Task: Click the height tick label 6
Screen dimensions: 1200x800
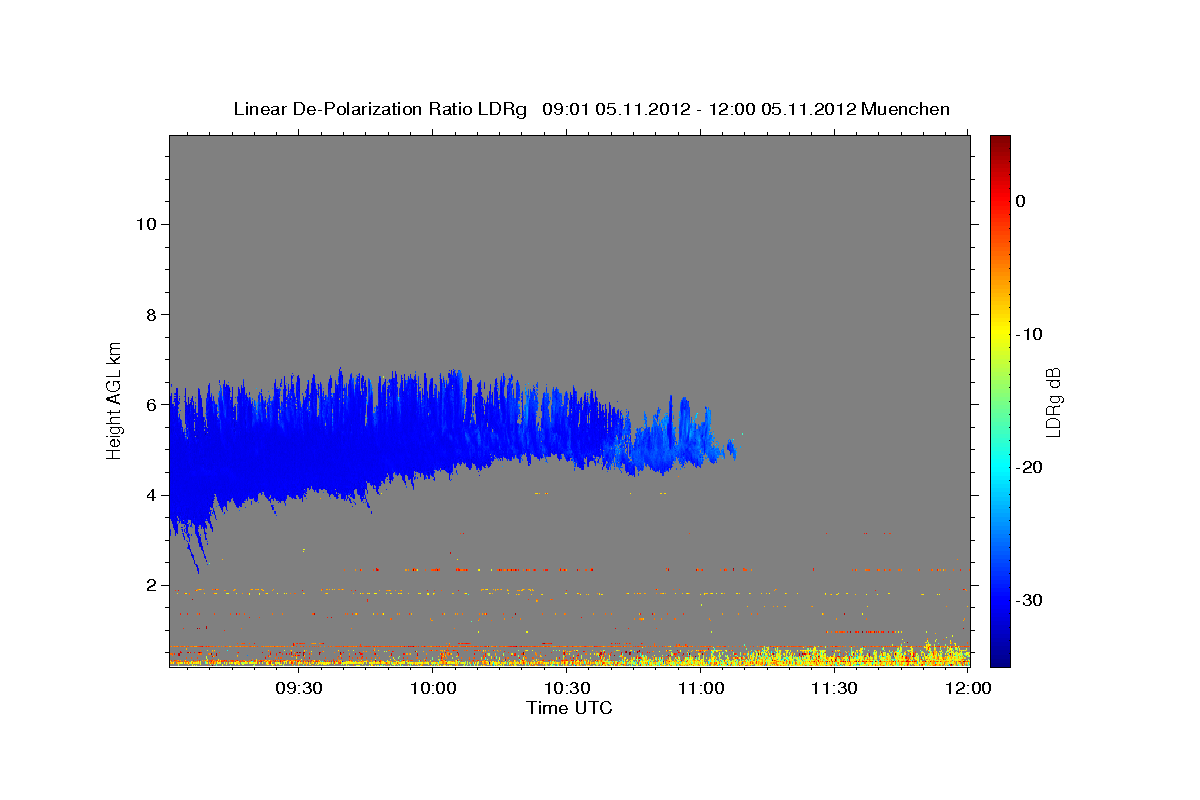Action: [x=149, y=405]
